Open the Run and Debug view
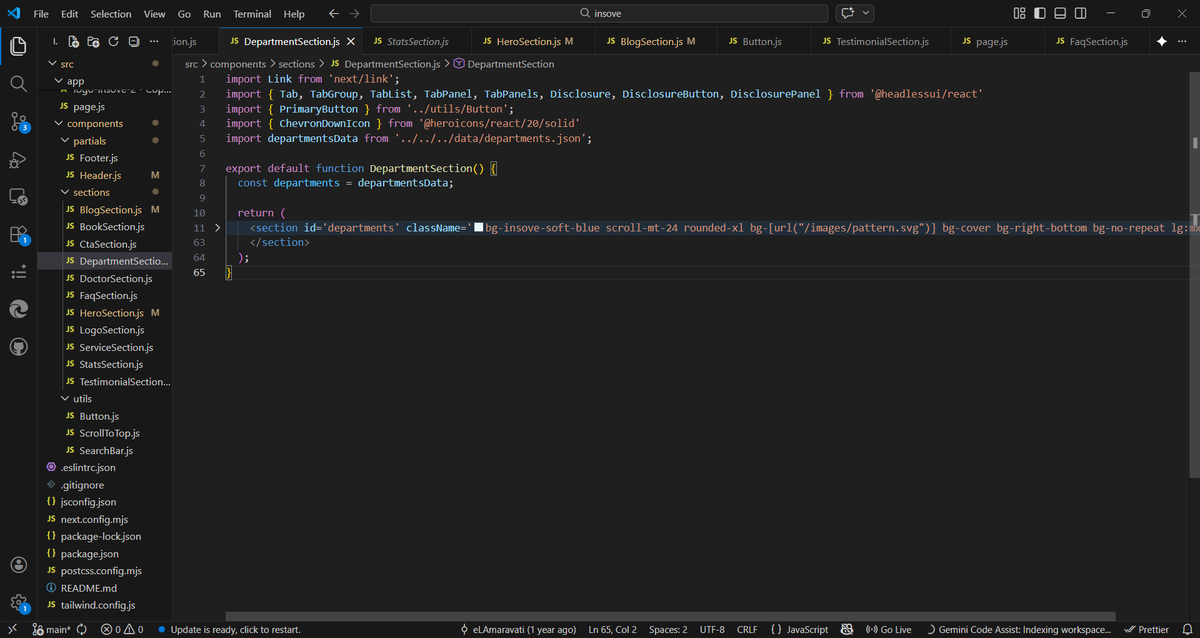The image size is (1200, 638). [x=18, y=159]
